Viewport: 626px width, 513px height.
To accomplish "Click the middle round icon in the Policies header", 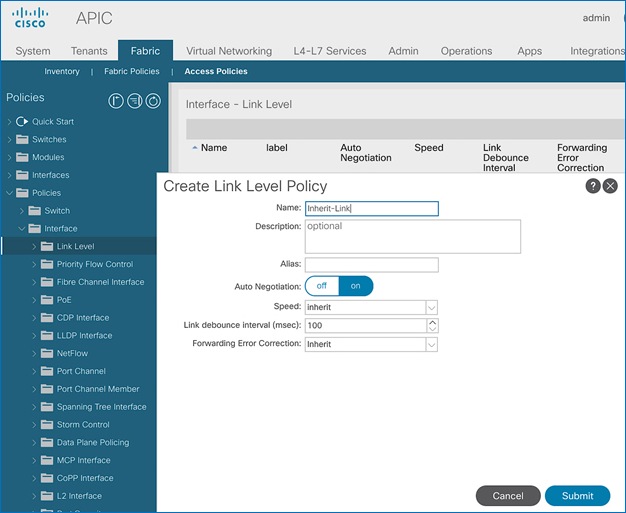I will (x=134, y=100).
